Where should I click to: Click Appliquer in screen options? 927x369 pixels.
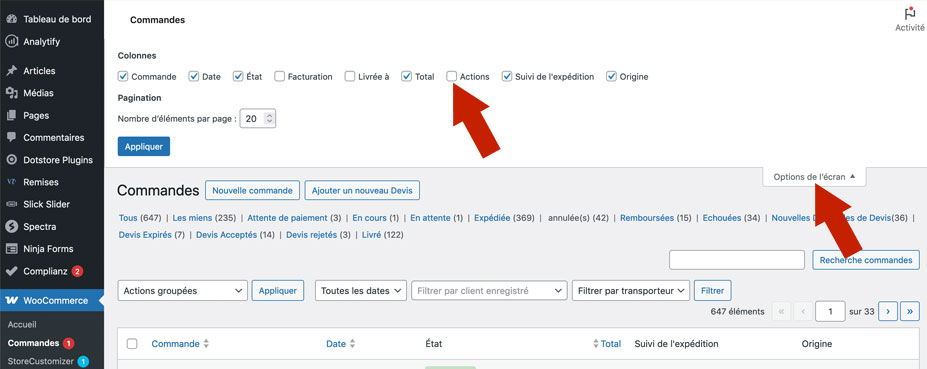[x=144, y=147]
